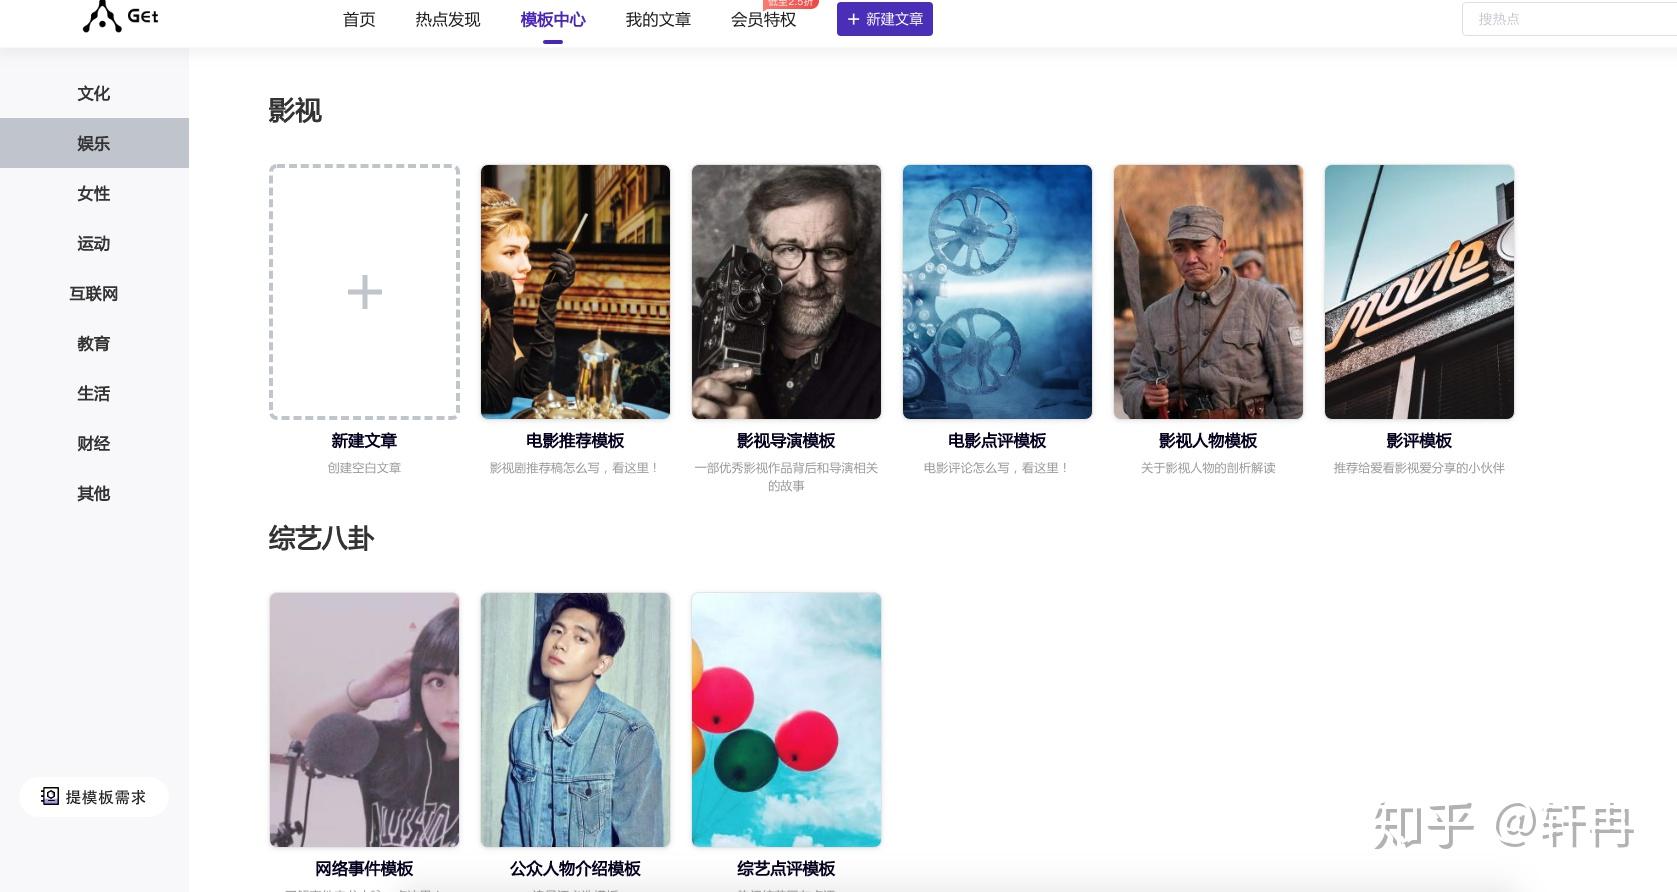
Task: Click the 提模板需求 button
Action: [94, 797]
